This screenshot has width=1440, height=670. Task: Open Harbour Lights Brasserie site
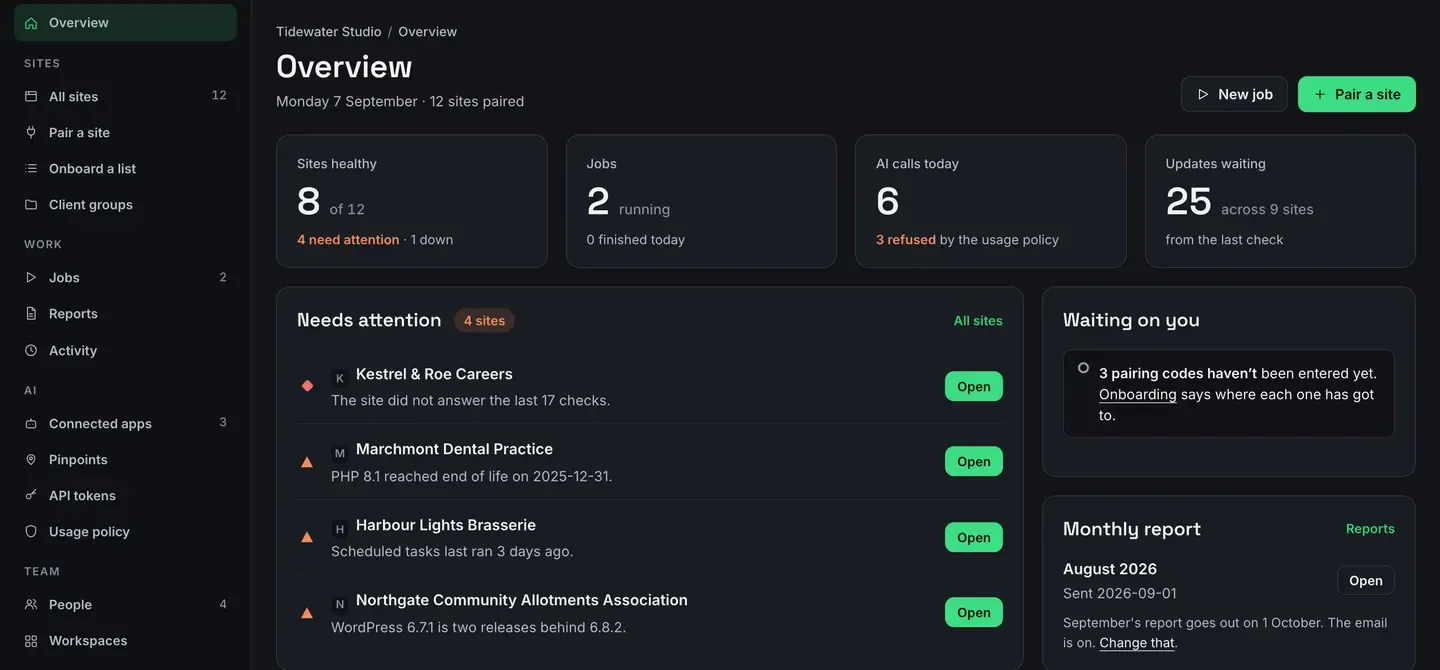pos(974,537)
